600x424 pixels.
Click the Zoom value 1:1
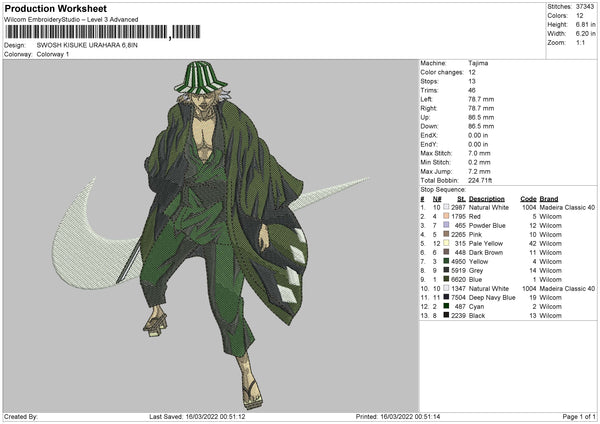580,42
